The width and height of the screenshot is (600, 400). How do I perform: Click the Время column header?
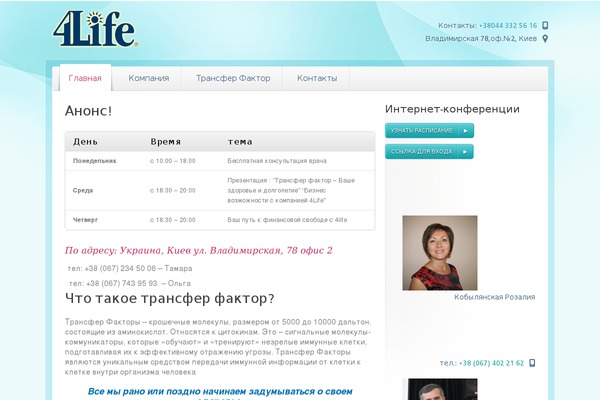click(165, 142)
